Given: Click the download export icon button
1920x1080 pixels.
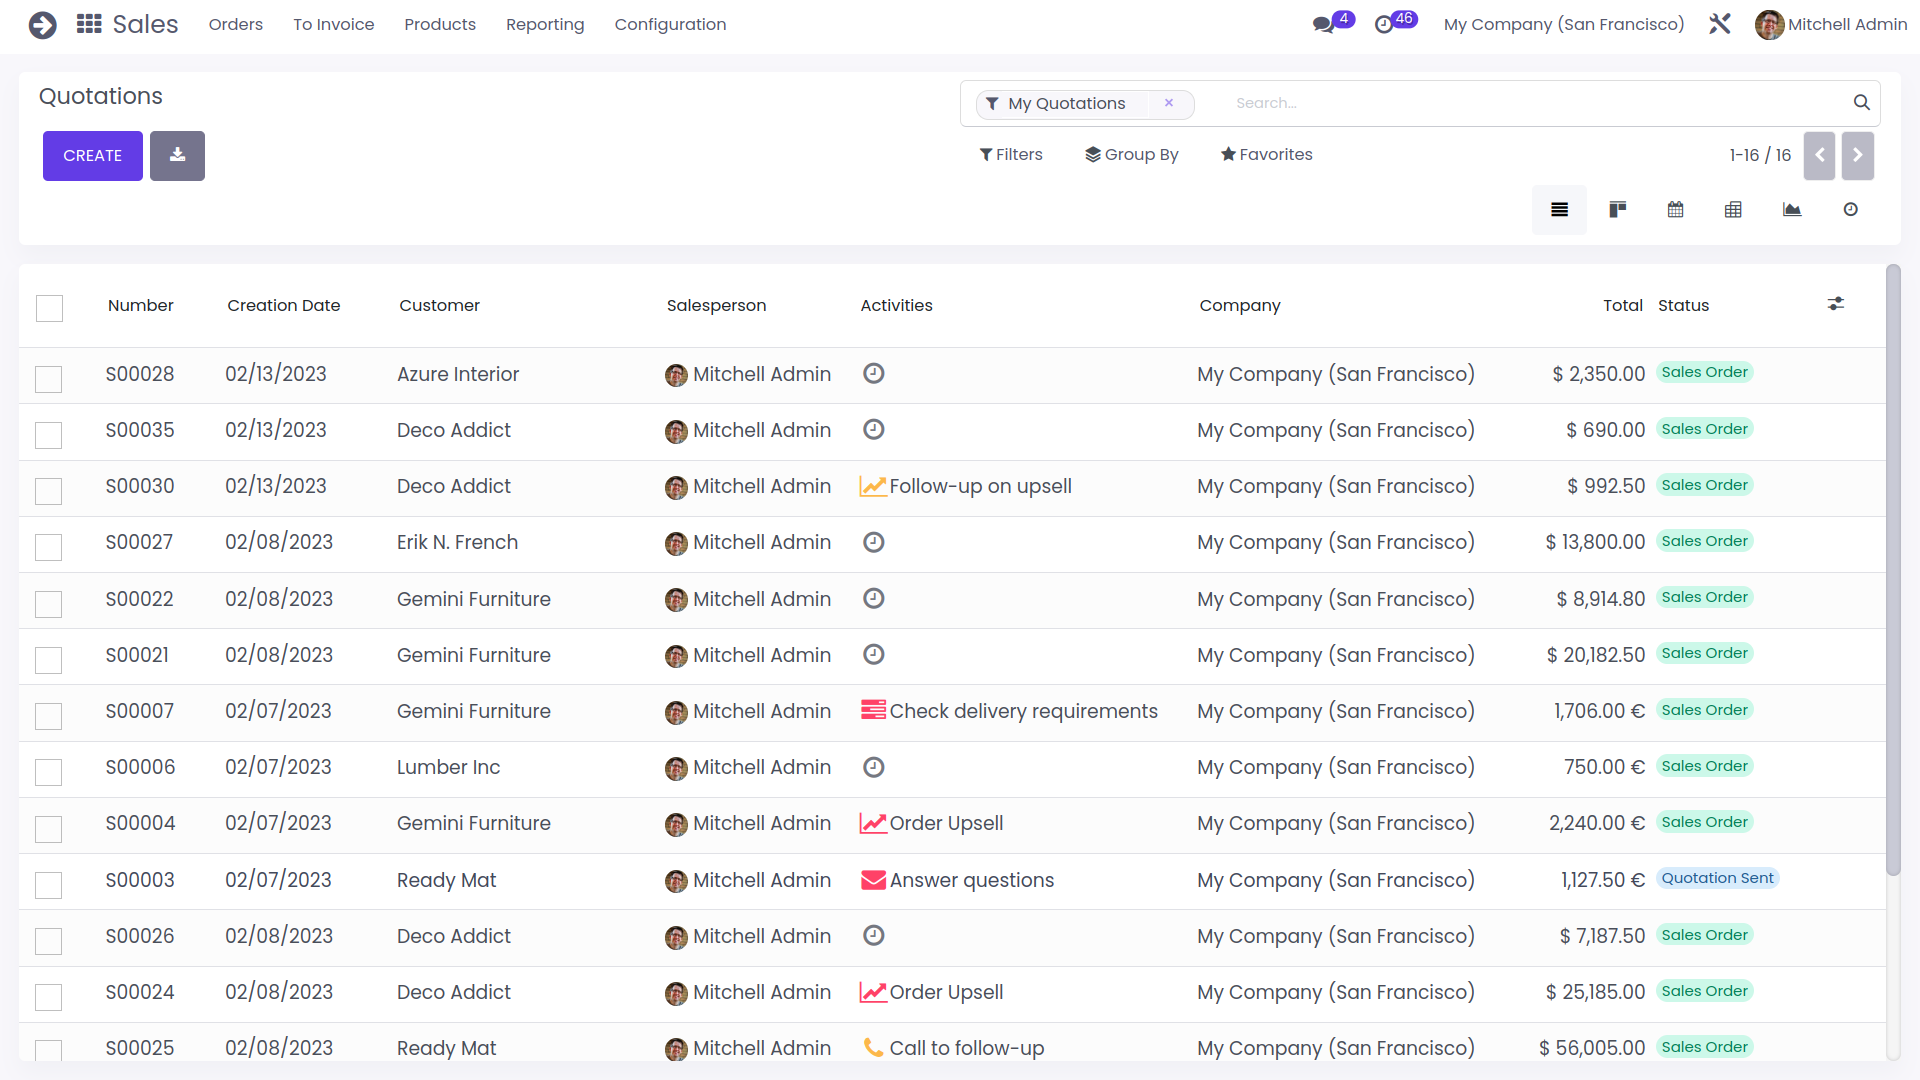Looking at the screenshot, I should tap(177, 156).
